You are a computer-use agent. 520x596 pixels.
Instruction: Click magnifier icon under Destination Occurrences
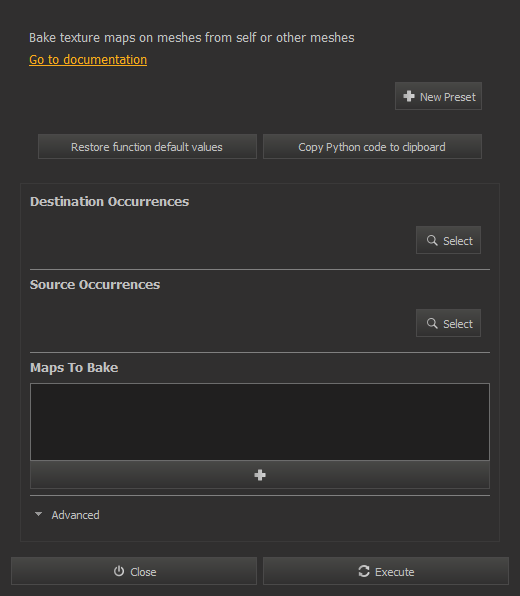pos(432,240)
